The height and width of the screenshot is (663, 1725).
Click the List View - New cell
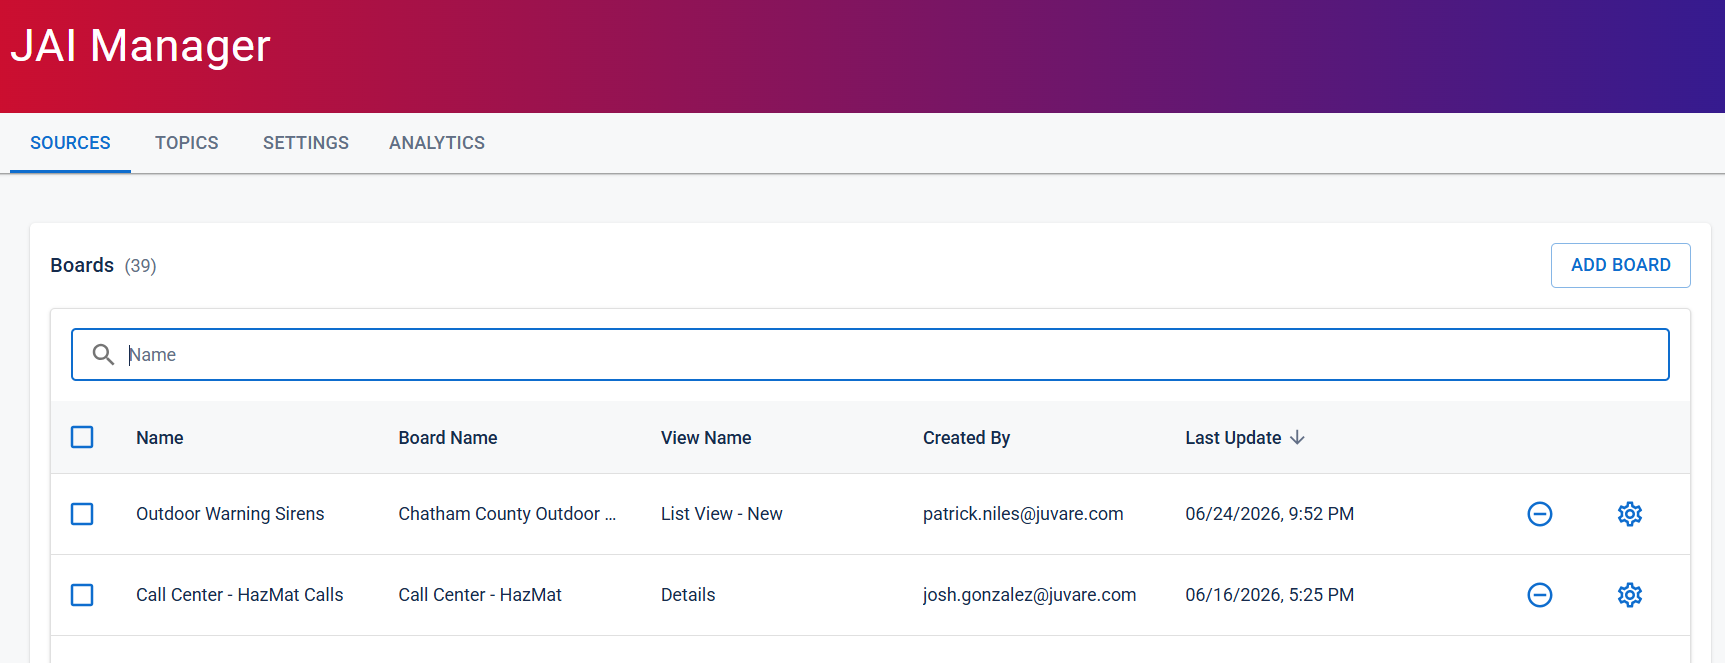click(722, 514)
